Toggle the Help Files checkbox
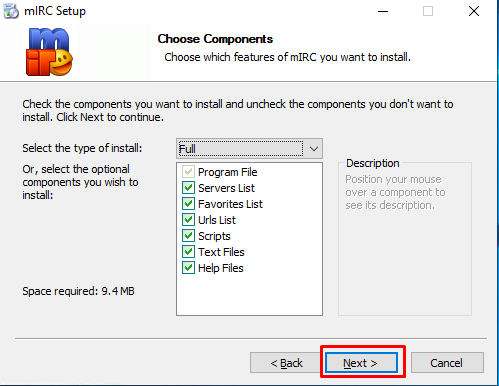This screenshot has height=386, width=499. 188,268
